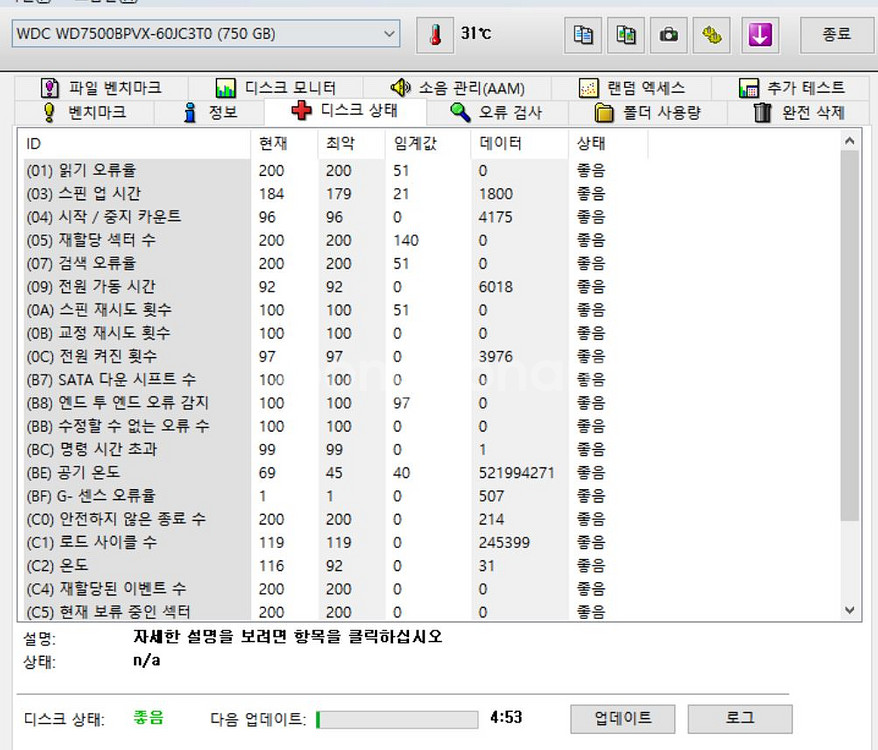Open the 추가 테스트 tab

click(792, 88)
